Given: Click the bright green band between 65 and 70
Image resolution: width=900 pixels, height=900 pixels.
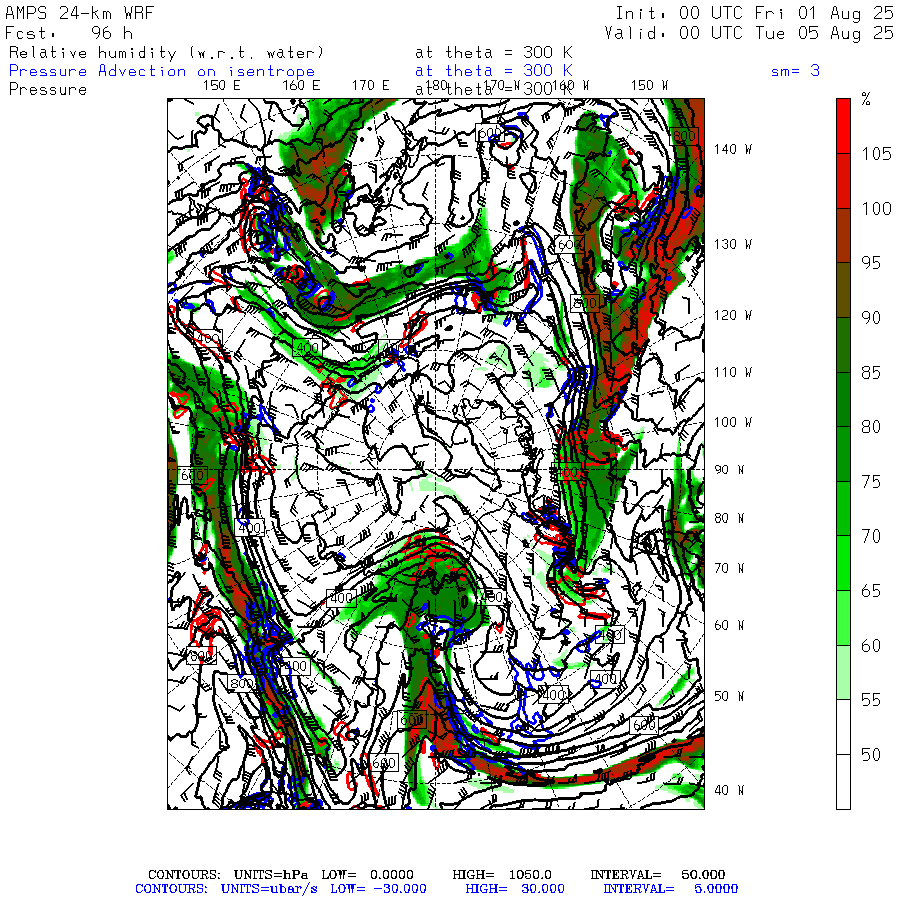Looking at the screenshot, I should pos(843,563).
